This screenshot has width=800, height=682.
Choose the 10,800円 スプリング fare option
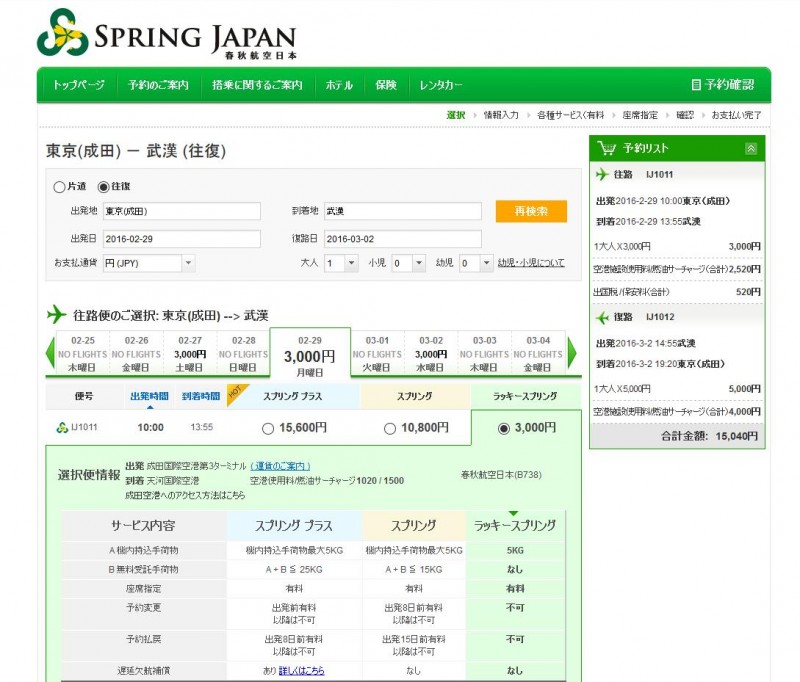tap(388, 428)
